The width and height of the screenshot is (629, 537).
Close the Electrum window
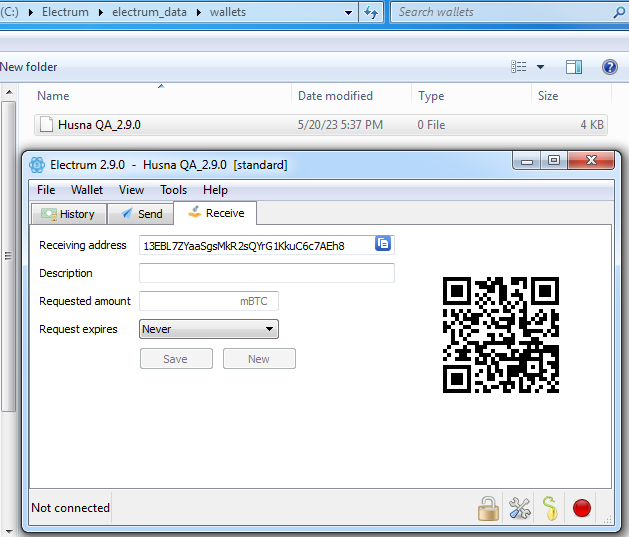coord(591,160)
